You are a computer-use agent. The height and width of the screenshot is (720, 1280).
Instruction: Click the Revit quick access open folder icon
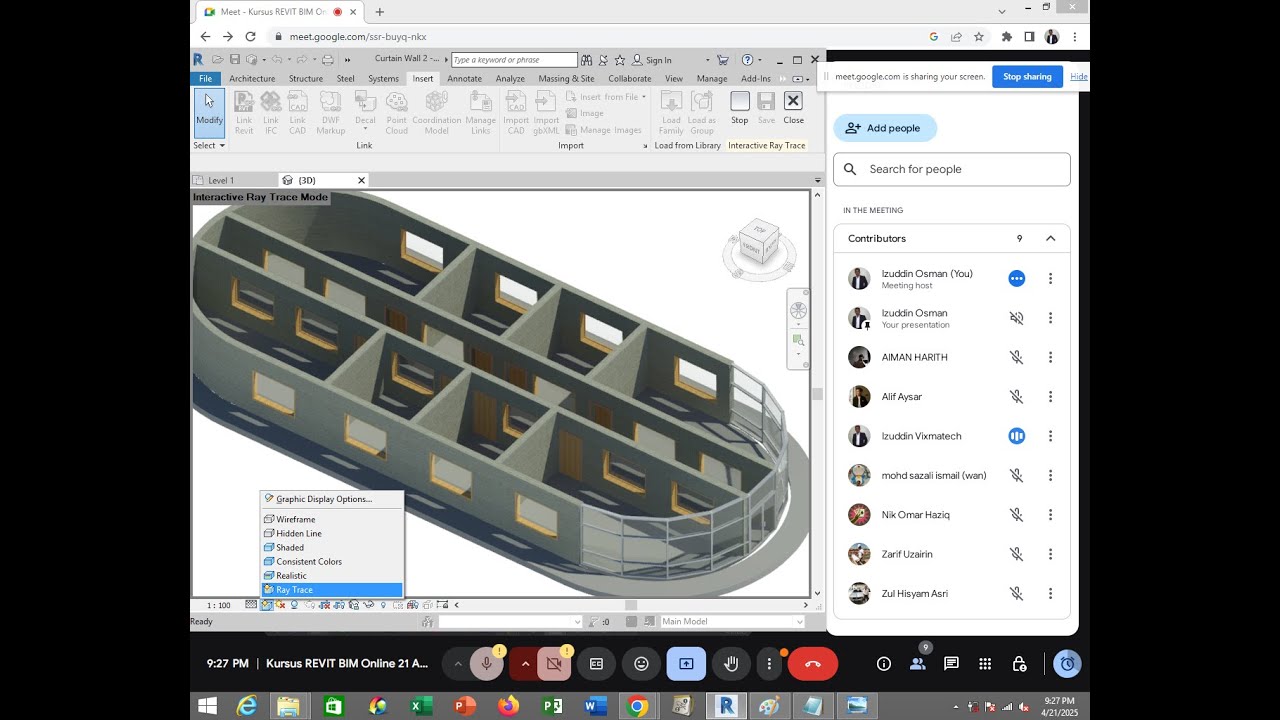pyautogui.click(x=217, y=60)
